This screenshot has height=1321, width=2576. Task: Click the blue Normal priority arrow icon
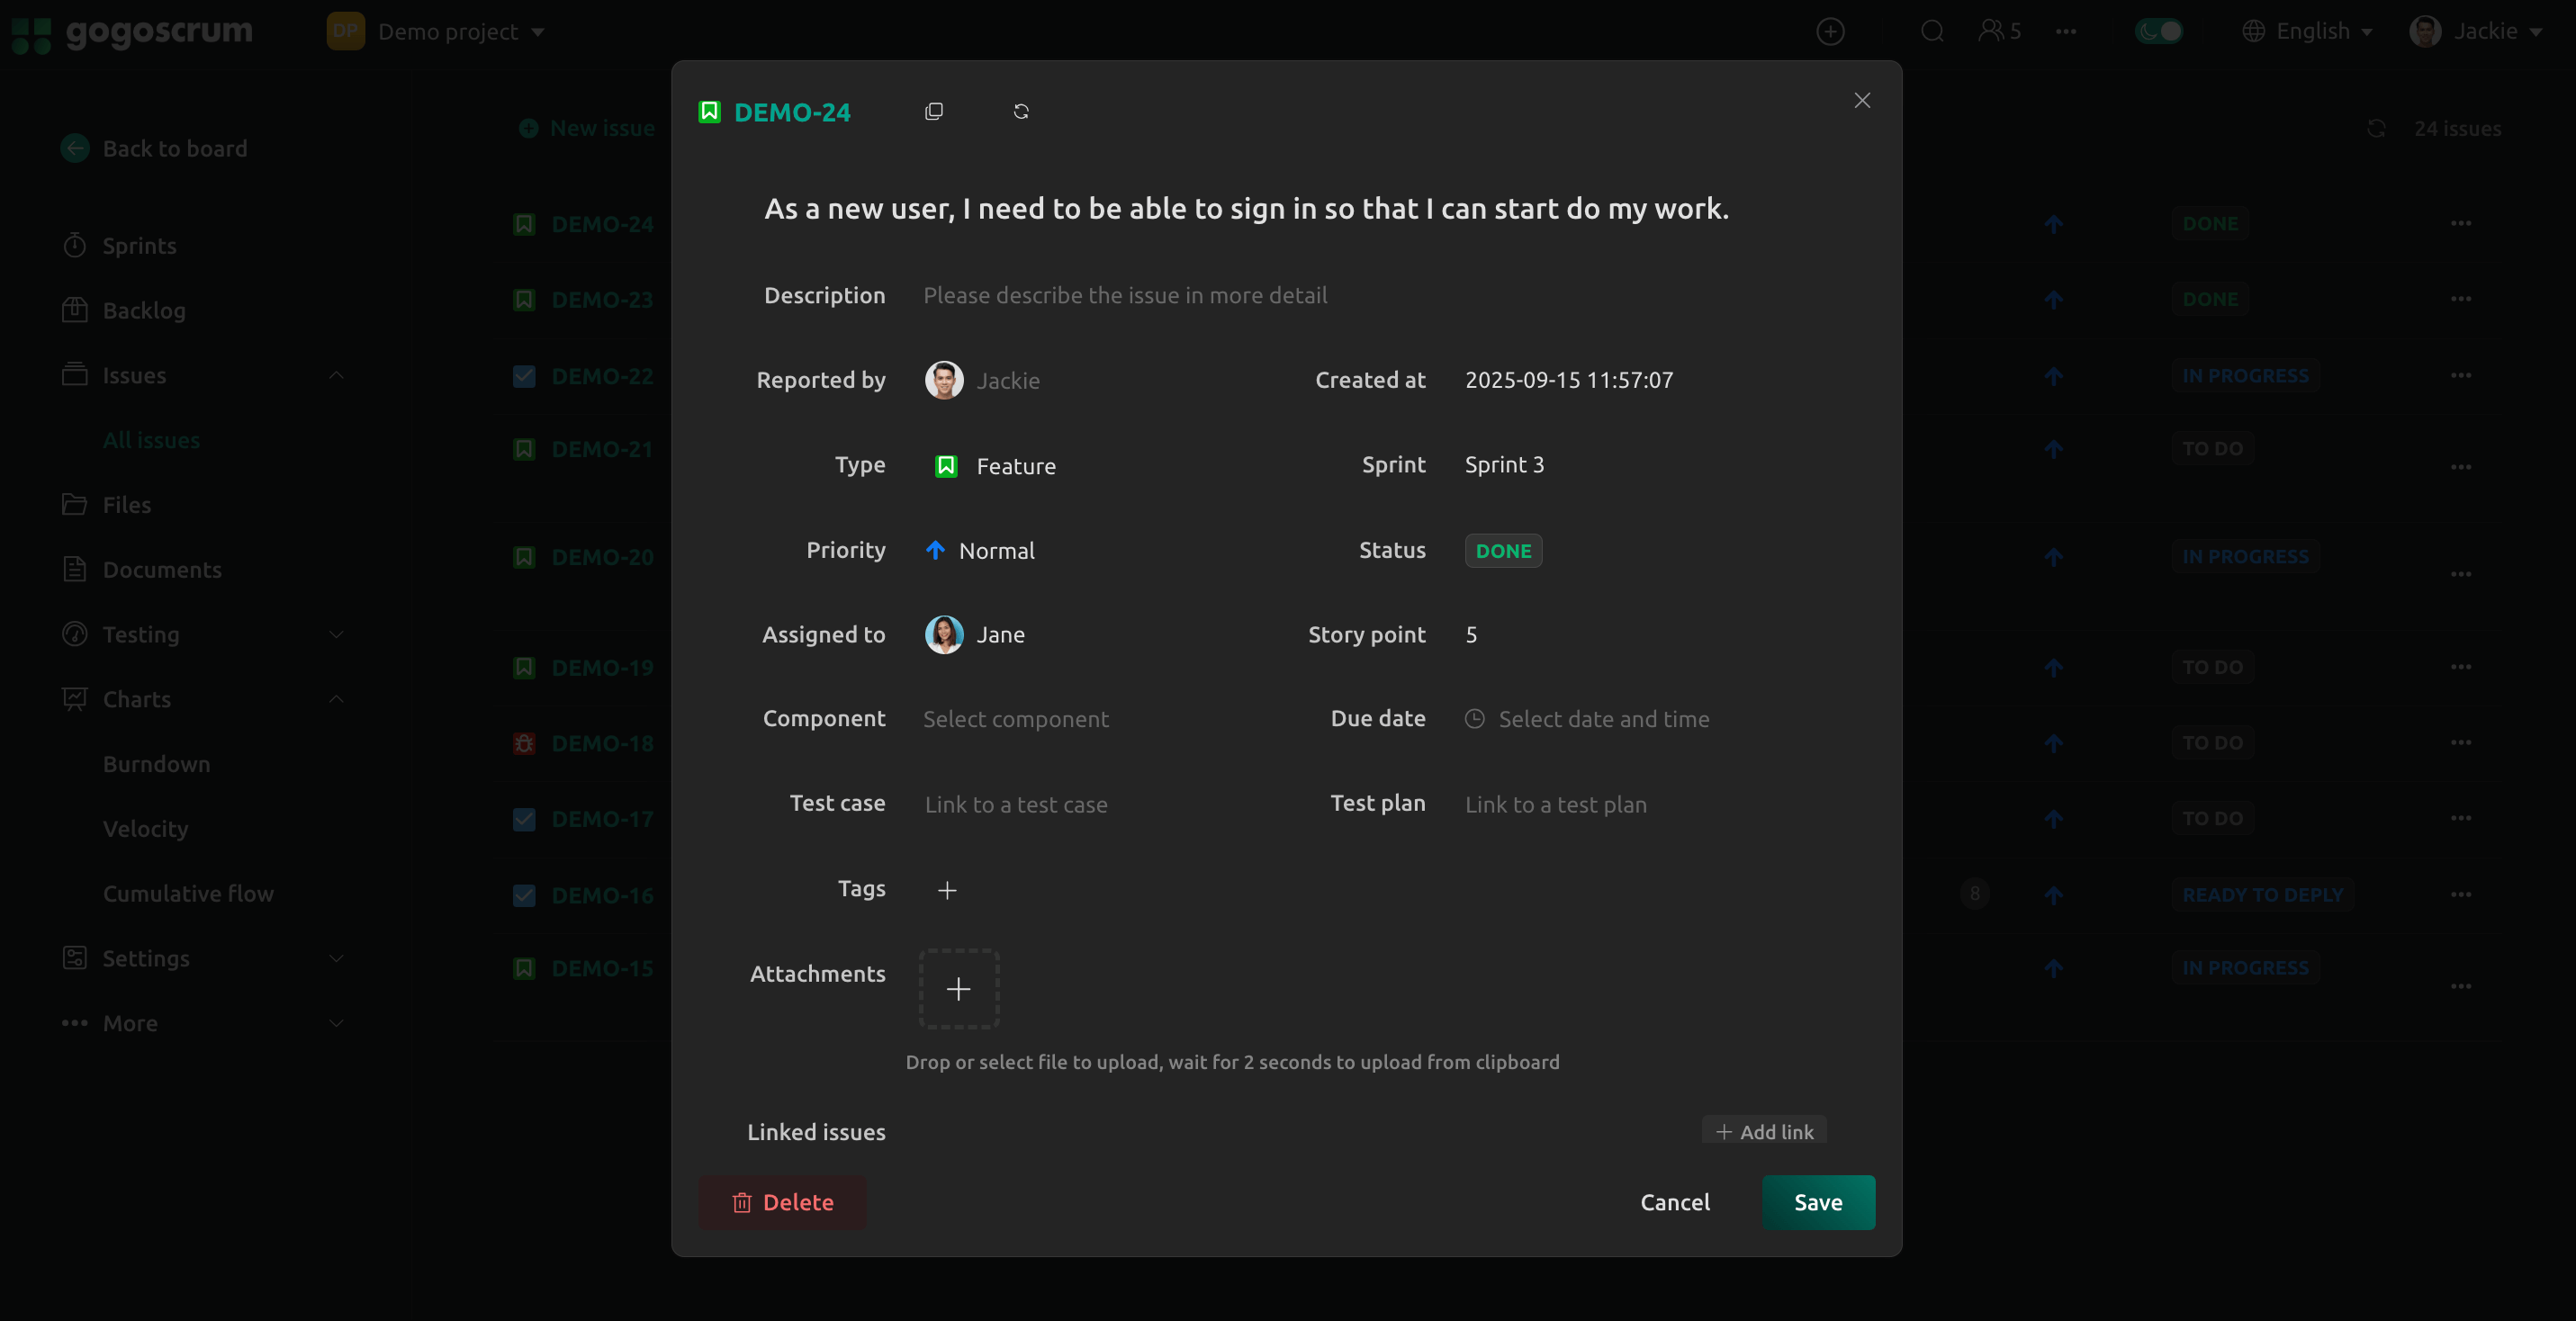[x=935, y=550]
